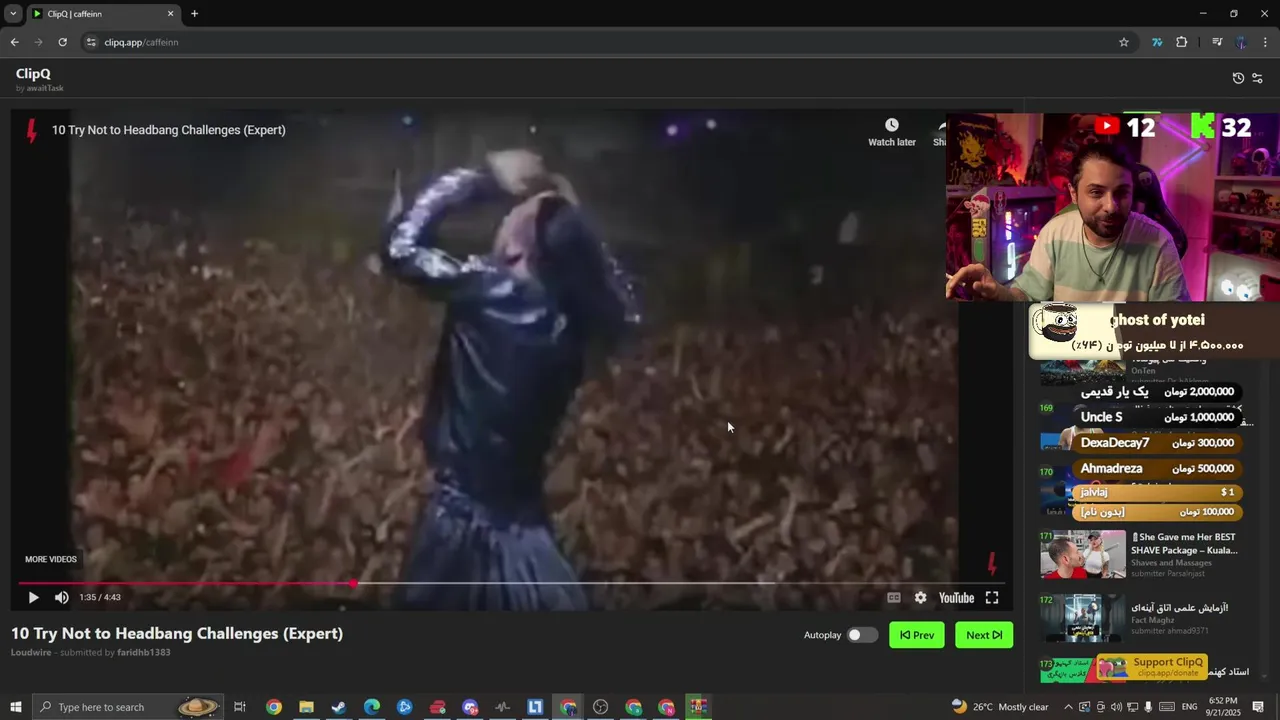Viewport: 1280px width, 720px height.
Task: Enter fullscreen video mode
Action: point(992,598)
